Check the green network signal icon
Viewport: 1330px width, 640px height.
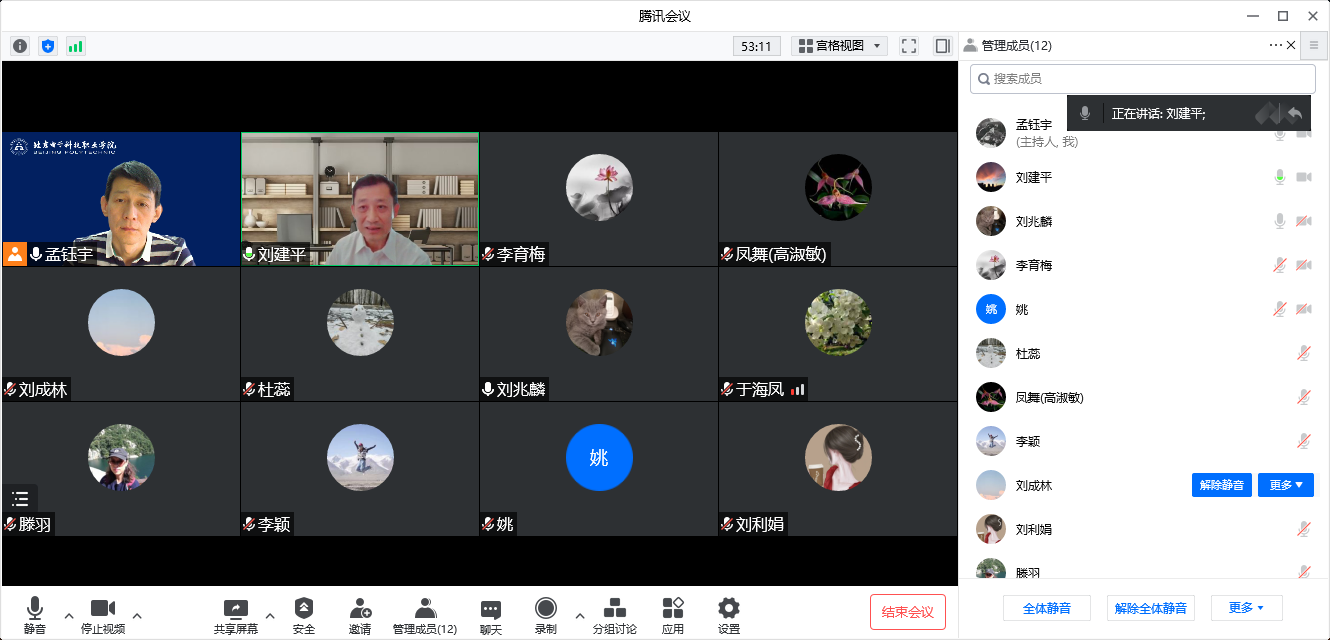coord(76,46)
